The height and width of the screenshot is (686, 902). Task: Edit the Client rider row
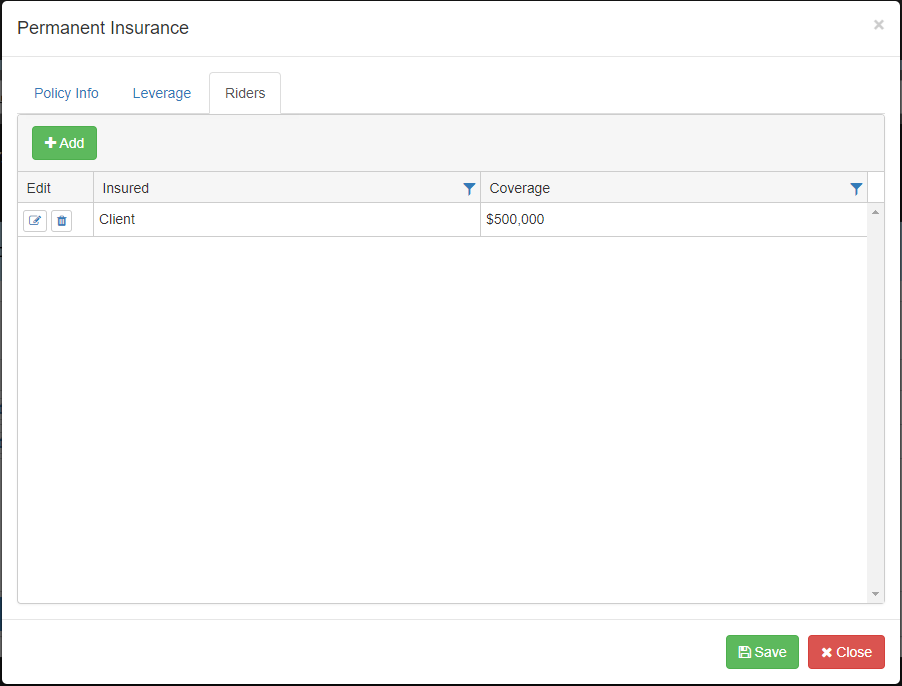(x=35, y=221)
